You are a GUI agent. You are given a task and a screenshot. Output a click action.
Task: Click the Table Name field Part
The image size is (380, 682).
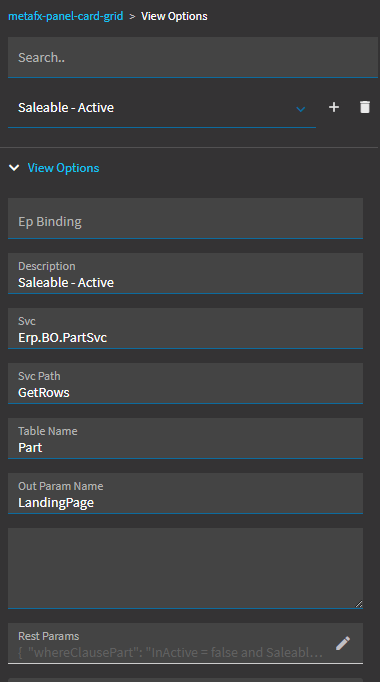tap(185, 438)
